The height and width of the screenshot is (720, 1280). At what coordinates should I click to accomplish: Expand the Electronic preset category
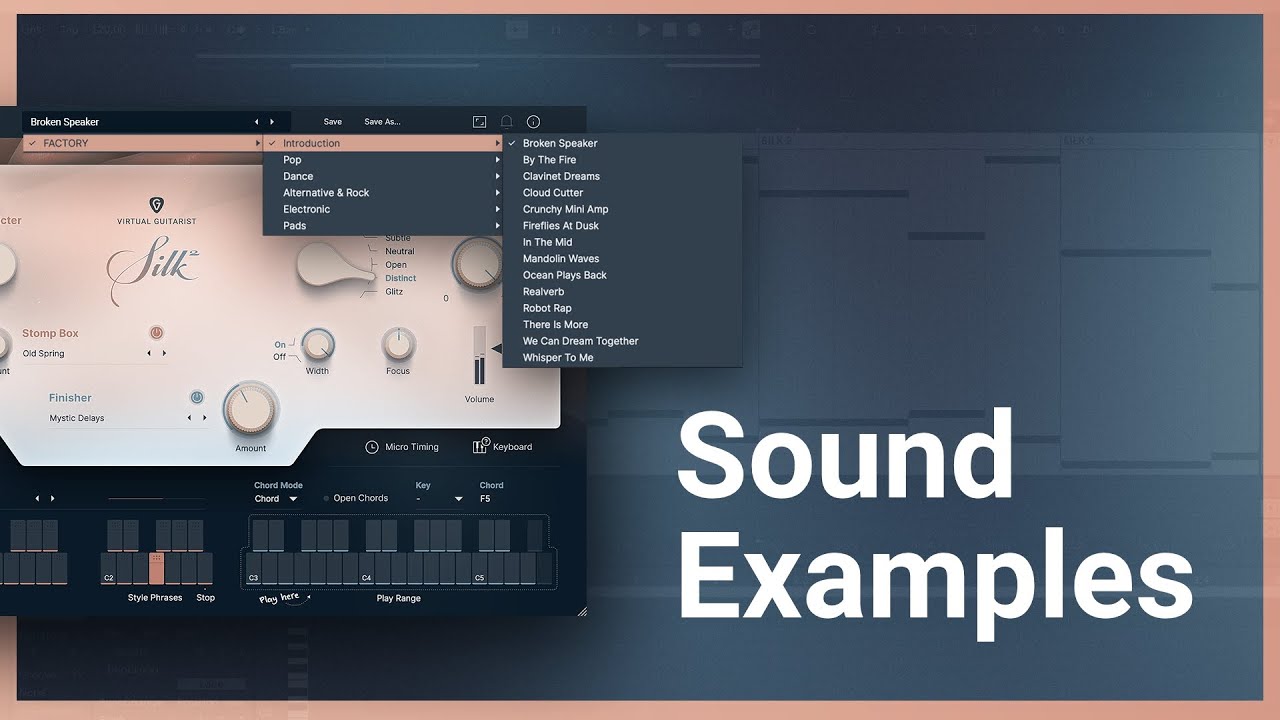tap(383, 209)
